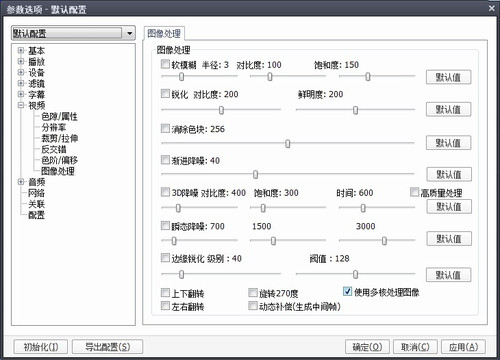Reset 渐进降噪 via 默认值 button
Screen dimensions: 500x360
tap(449, 174)
